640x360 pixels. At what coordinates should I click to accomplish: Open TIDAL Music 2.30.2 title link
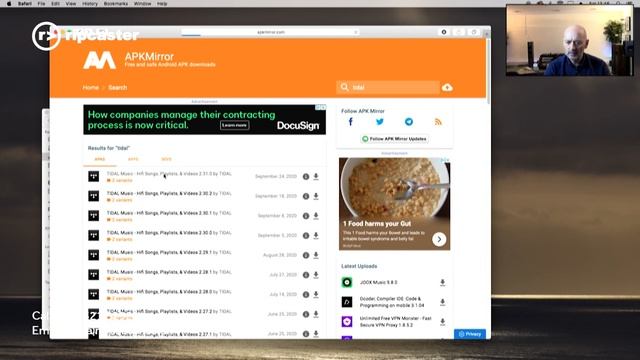pyautogui.click(x=159, y=193)
